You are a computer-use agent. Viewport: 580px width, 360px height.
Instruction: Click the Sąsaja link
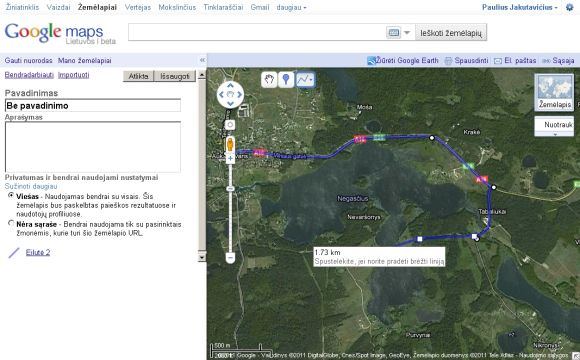[563, 60]
